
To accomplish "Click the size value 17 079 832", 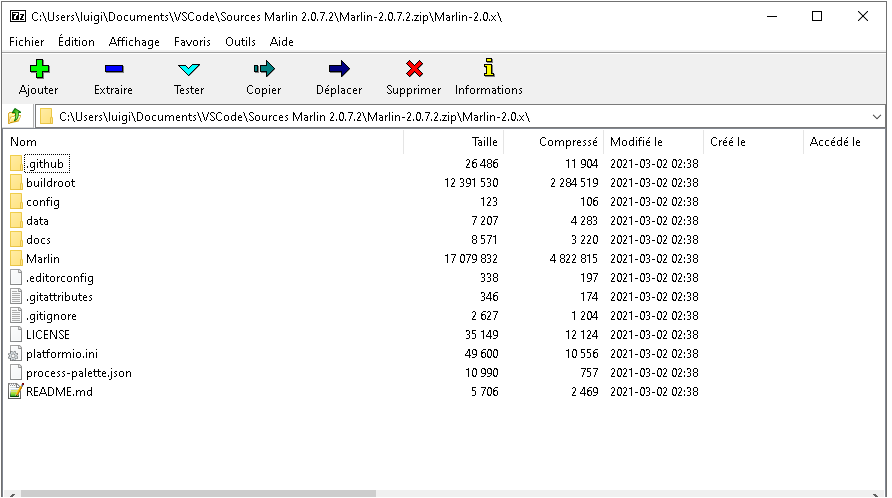I will pos(471,259).
